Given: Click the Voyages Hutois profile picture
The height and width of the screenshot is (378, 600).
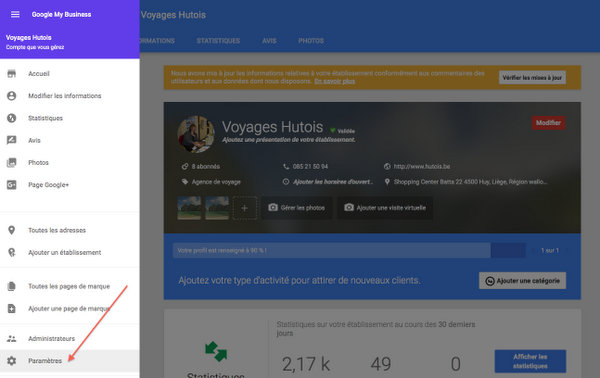Looking at the screenshot, I should (196, 134).
